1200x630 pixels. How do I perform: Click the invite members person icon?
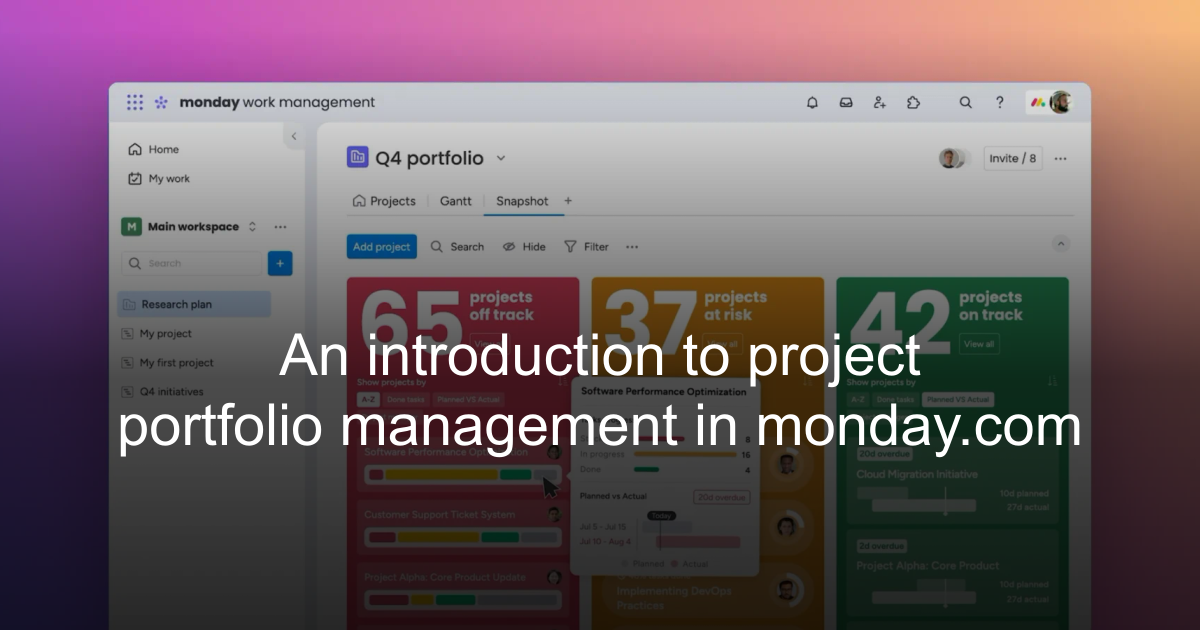pyautogui.click(x=879, y=102)
